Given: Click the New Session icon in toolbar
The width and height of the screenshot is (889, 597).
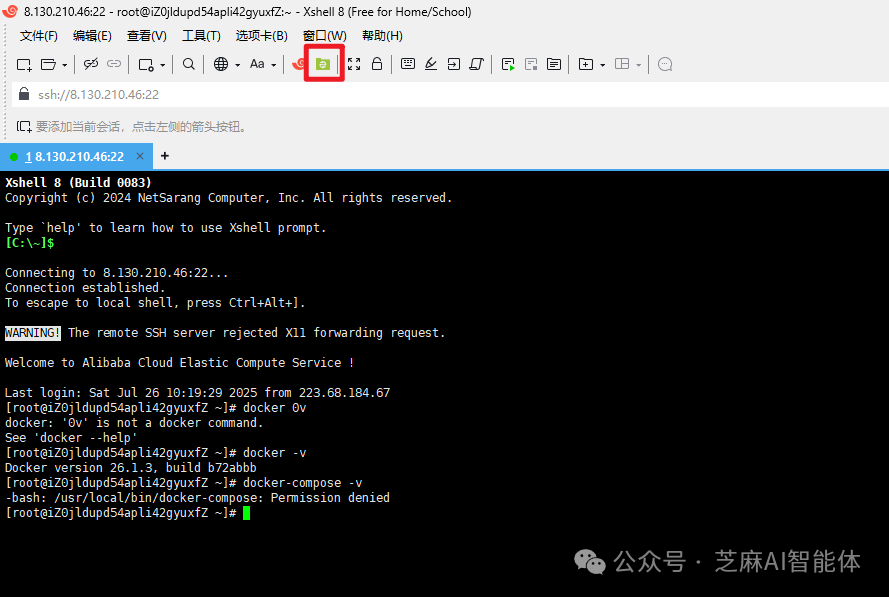Looking at the screenshot, I should click(24, 65).
